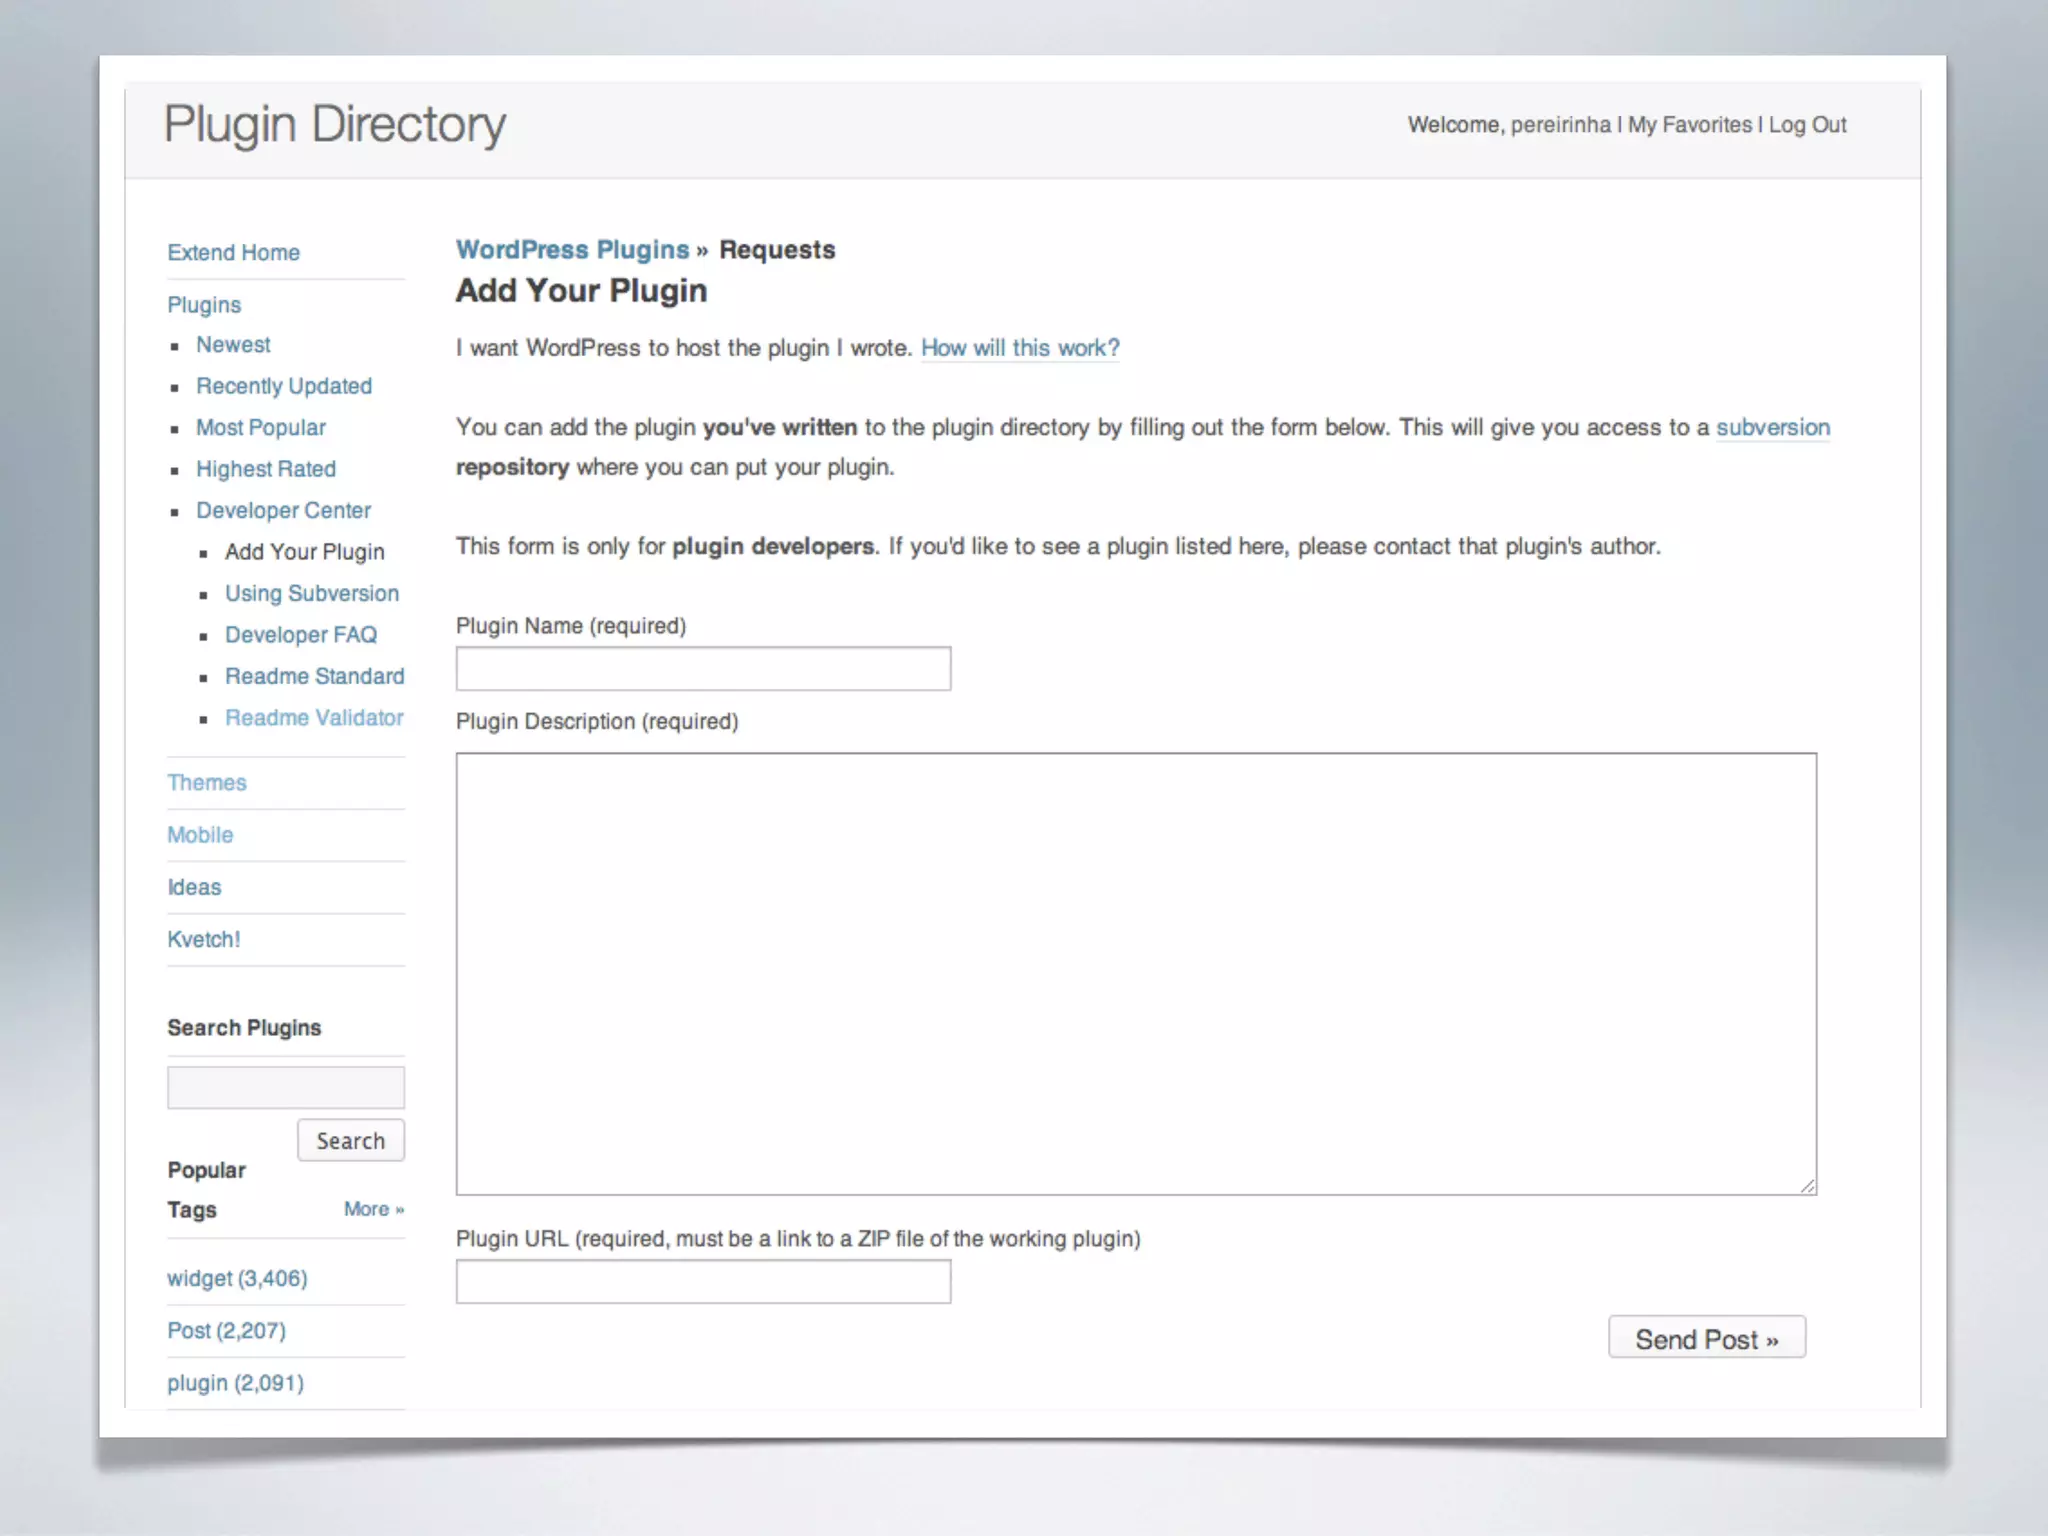Open Extend Home in sidebar

[233, 253]
